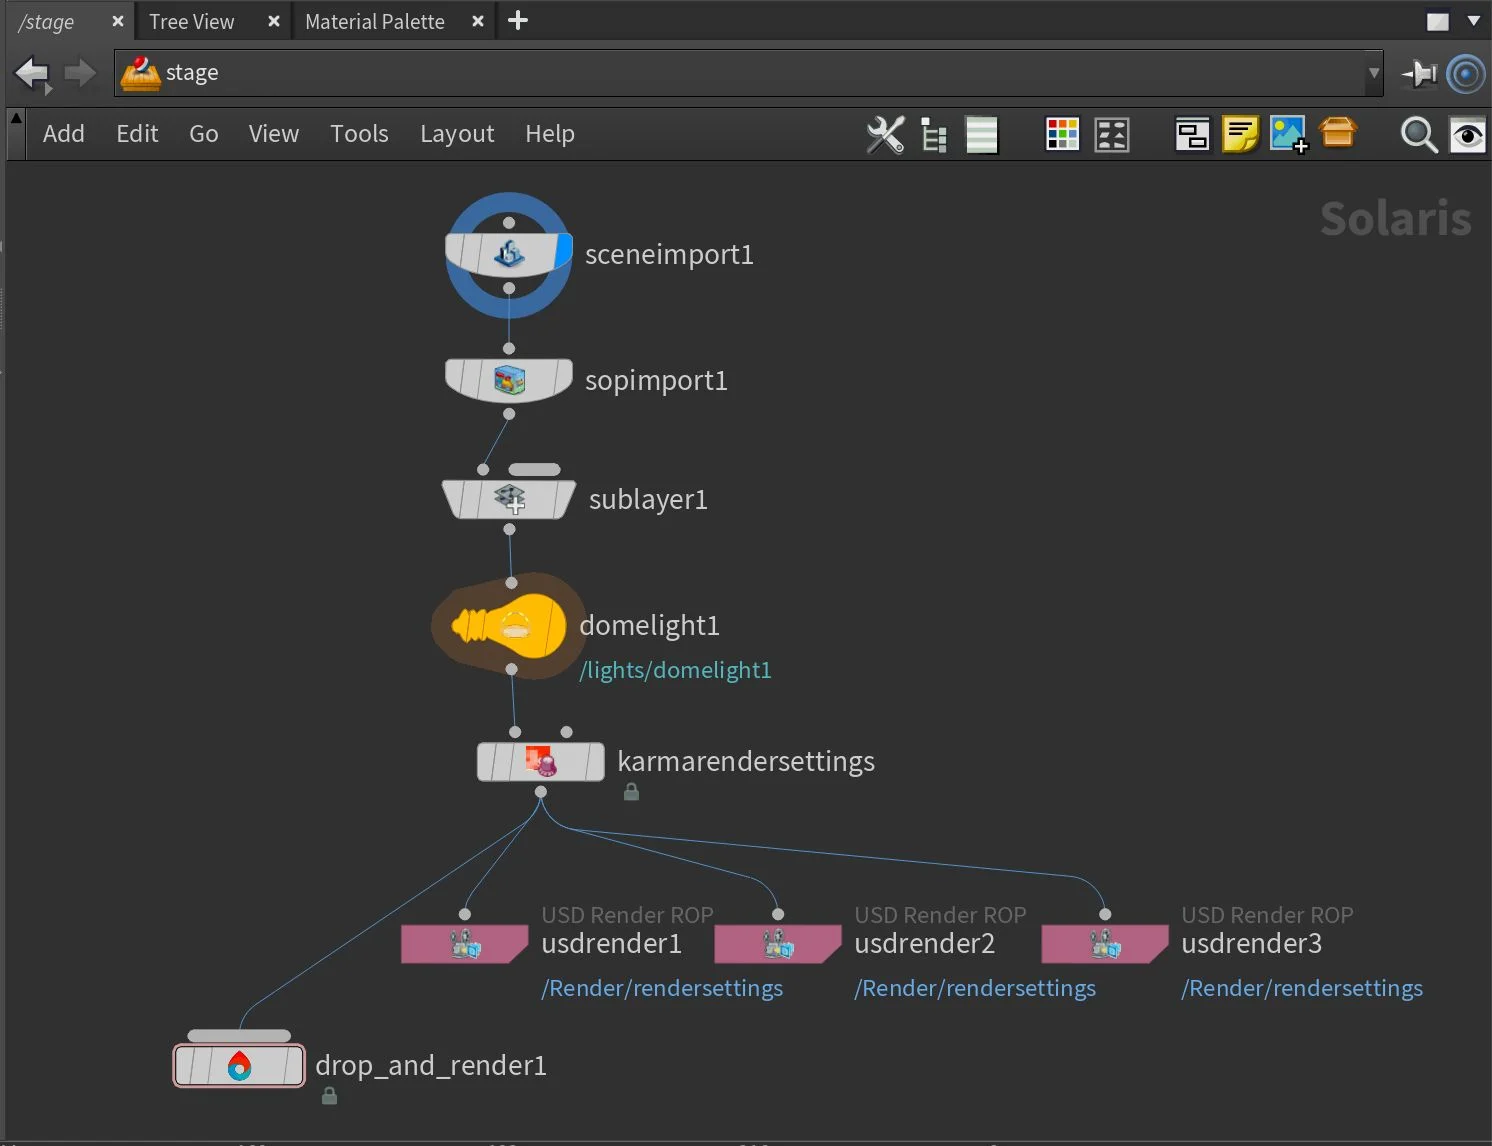The height and width of the screenshot is (1146, 1492).
Task: Click /Render/rendersettings under usdrender2
Action: tap(975, 988)
